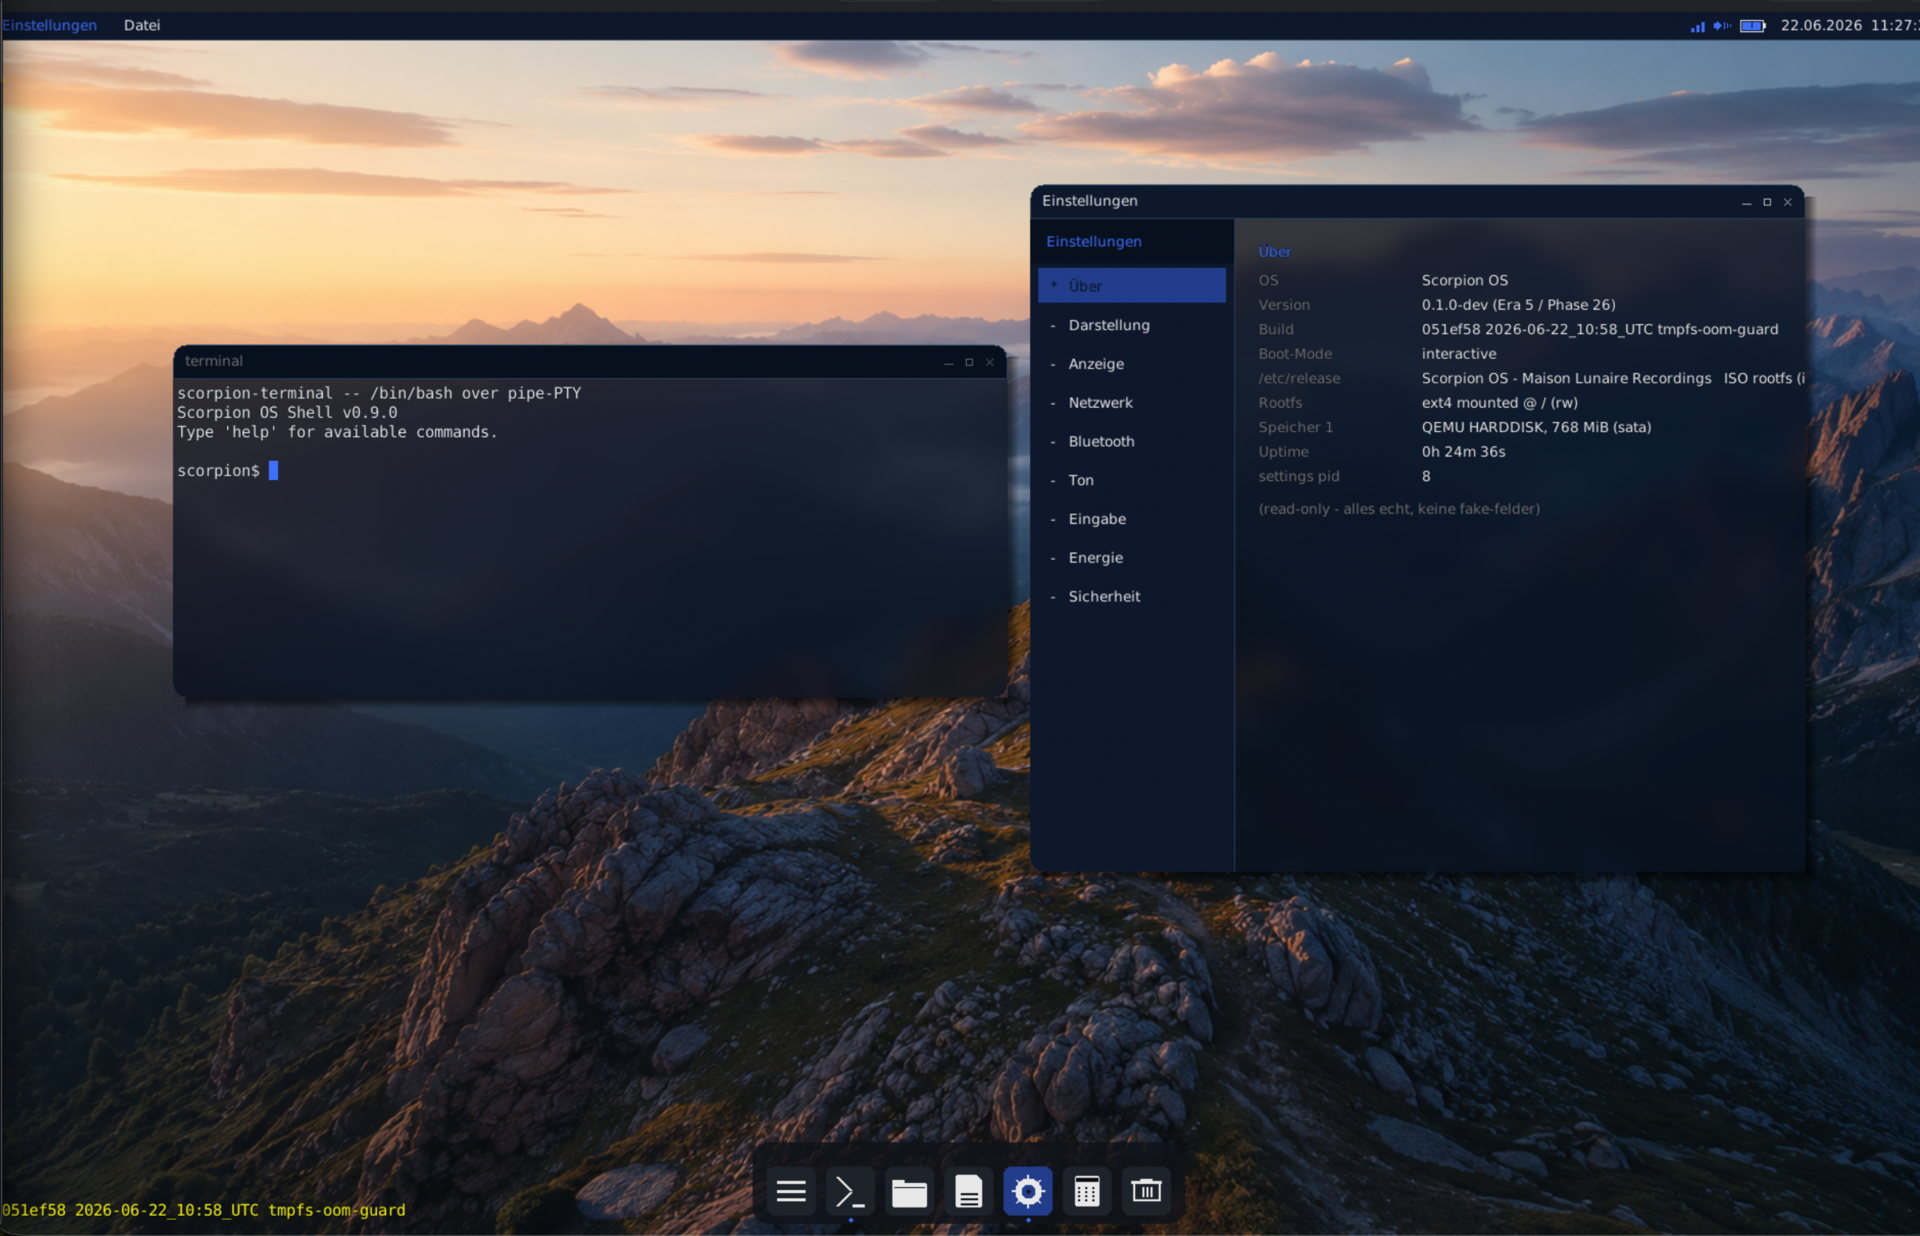1920x1236 pixels.
Task: Open the Ton settings page
Action: [1131, 480]
